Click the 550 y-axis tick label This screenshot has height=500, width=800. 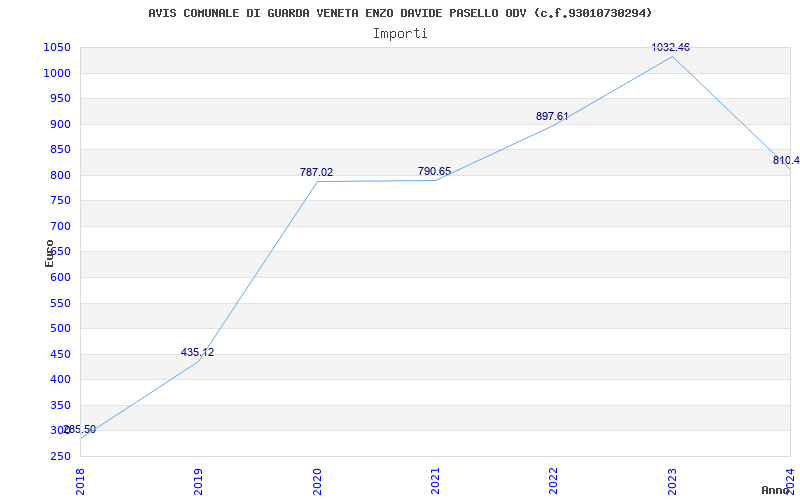coord(60,304)
